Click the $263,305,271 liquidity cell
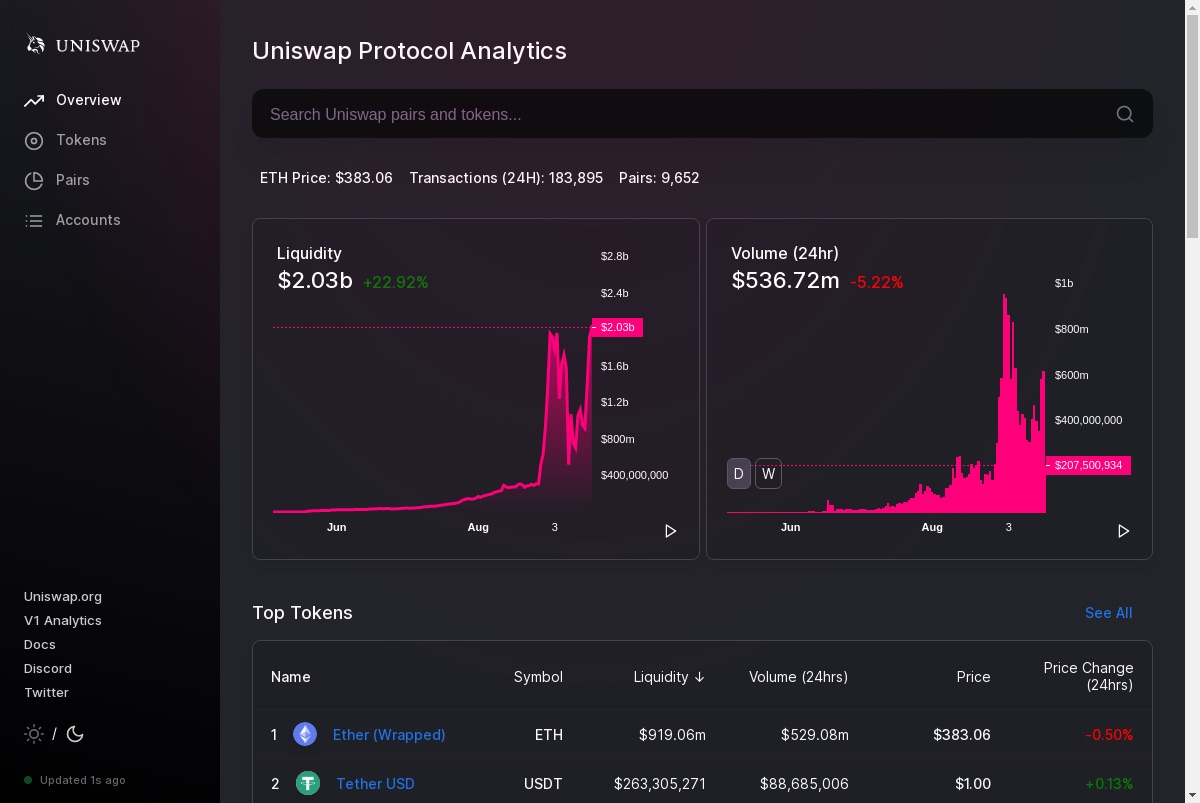Viewport: 1200px width, 803px height. click(660, 784)
